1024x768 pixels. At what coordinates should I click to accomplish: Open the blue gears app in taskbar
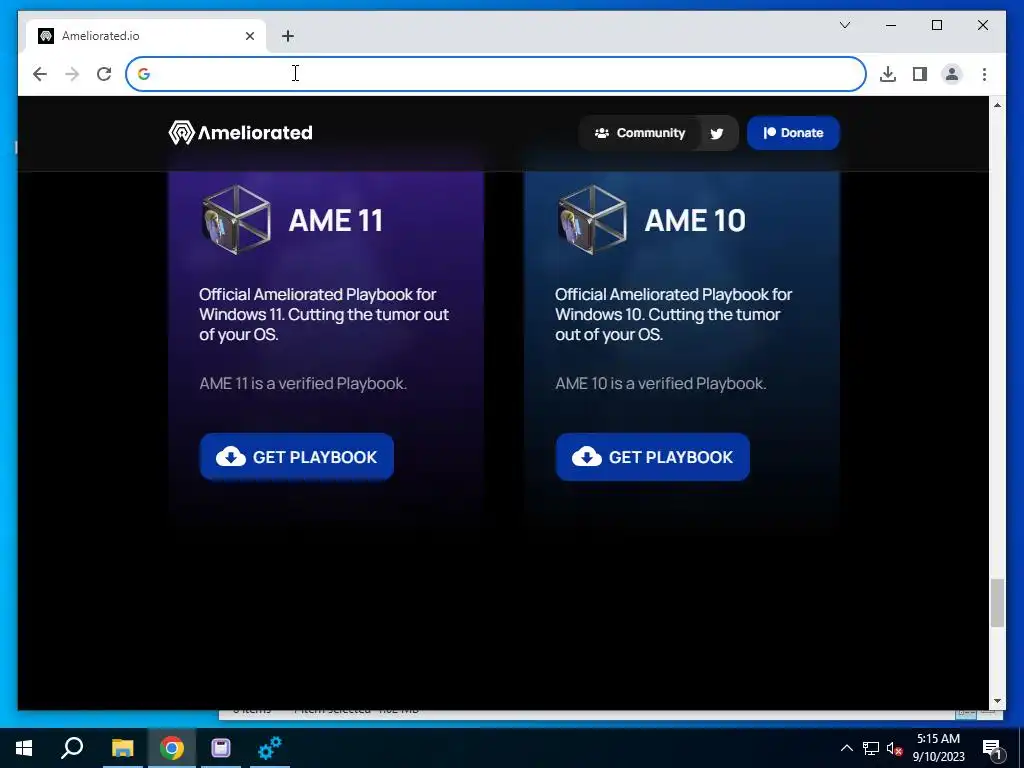click(270, 748)
